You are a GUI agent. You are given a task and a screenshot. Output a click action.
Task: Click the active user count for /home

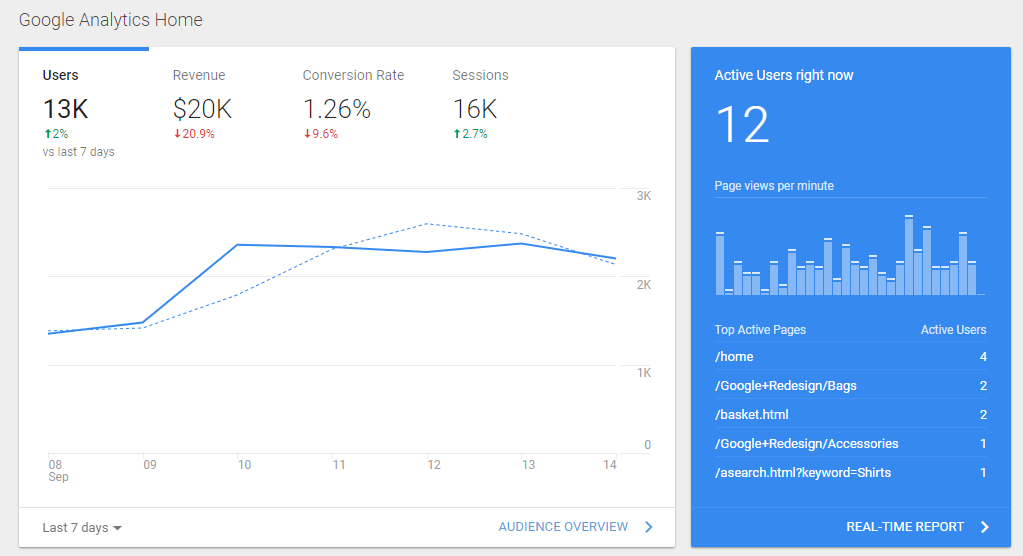point(983,356)
